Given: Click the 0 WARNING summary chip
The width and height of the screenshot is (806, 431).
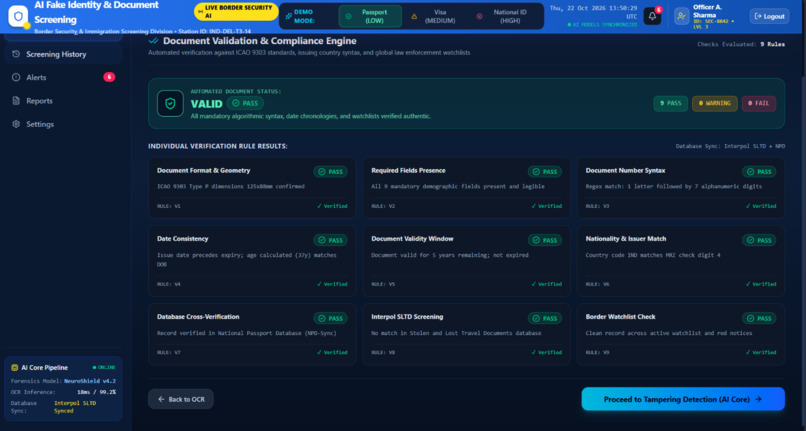Looking at the screenshot, I should [715, 103].
